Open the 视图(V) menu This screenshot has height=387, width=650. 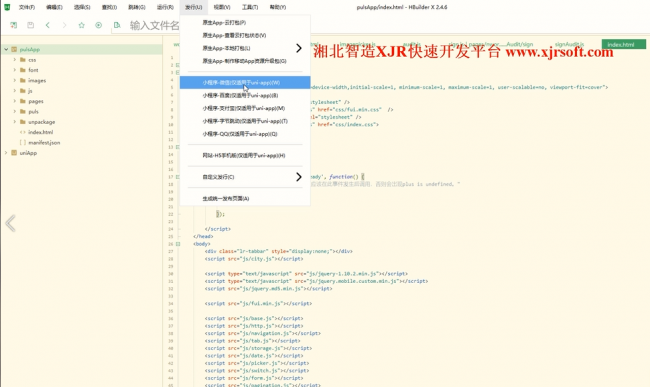point(222,7)
